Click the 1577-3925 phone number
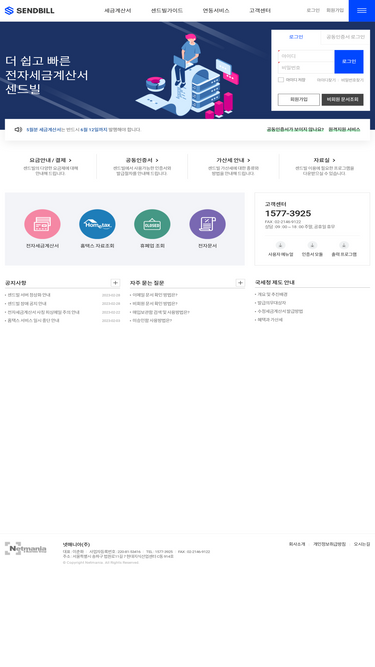Image resolution: width=375 pixels, height=667 pixels. tap(288, 214)
